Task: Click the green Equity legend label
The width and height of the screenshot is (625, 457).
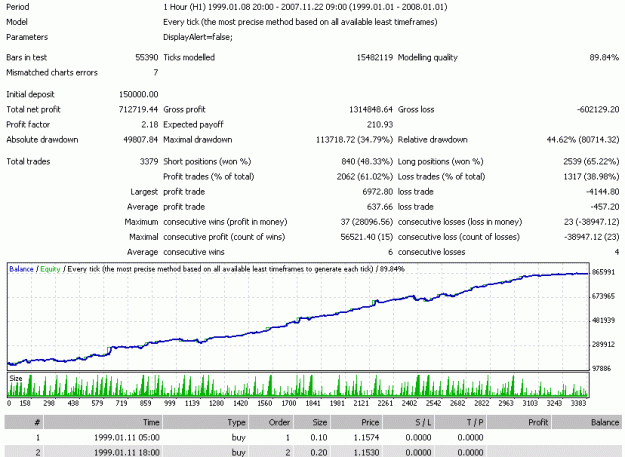Action: (x=50, y=269)
